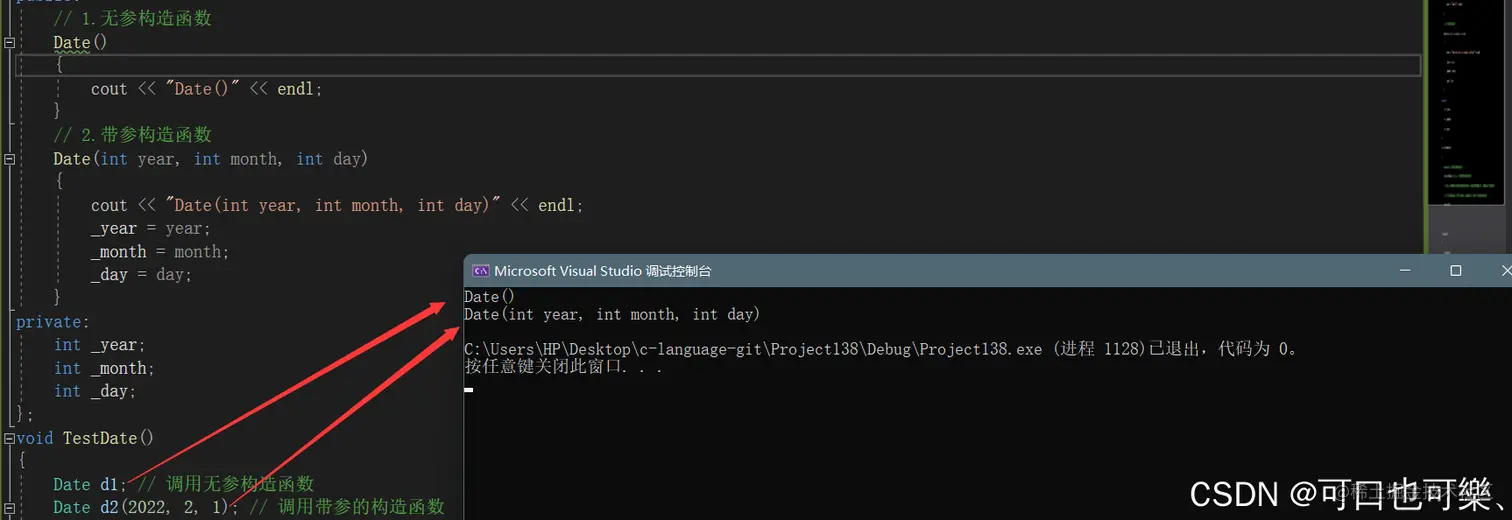The height and width of the screenshot is (520, 1512).
Task: Click the 'int _year;' member declaration
Action: [x=100, y=345]
